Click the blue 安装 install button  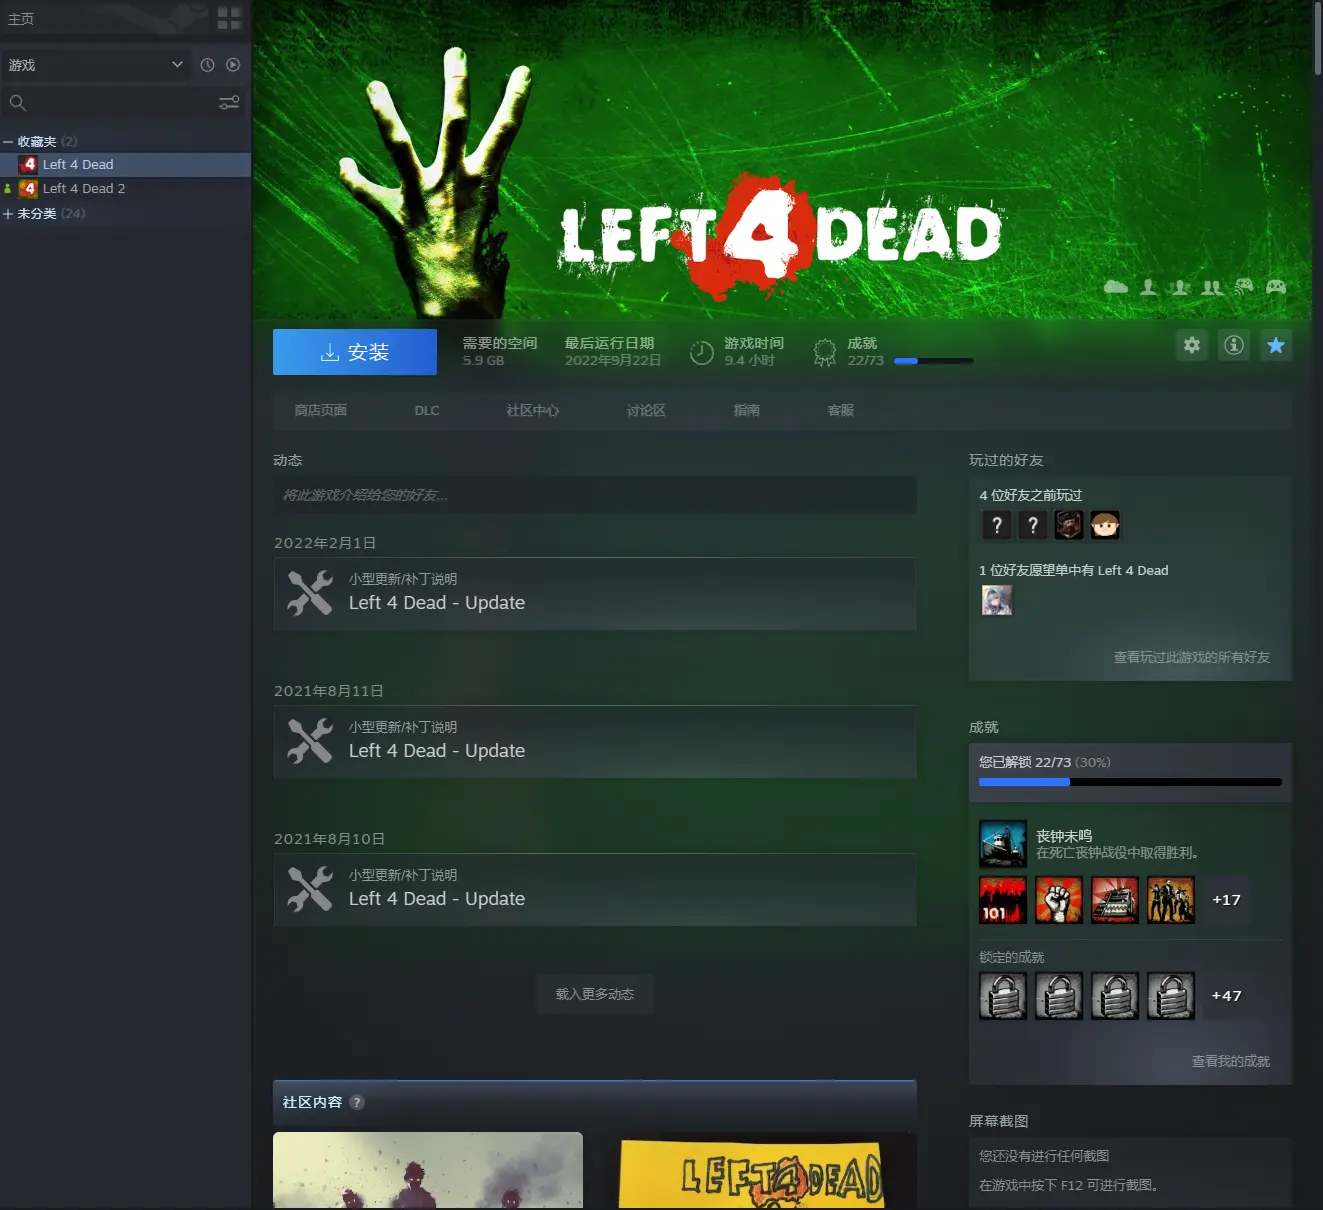355,352
